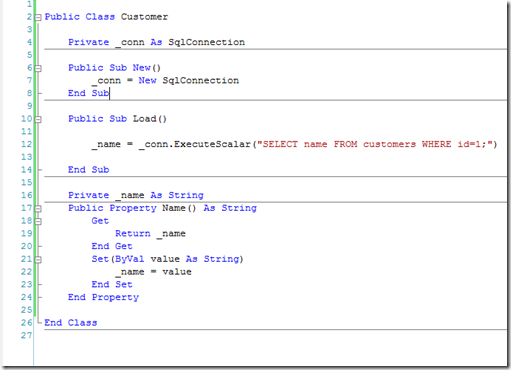Click 'End Sub' on line 14
Image resolution: width=511 pixels, height=370 pixels.
point(88,170)
